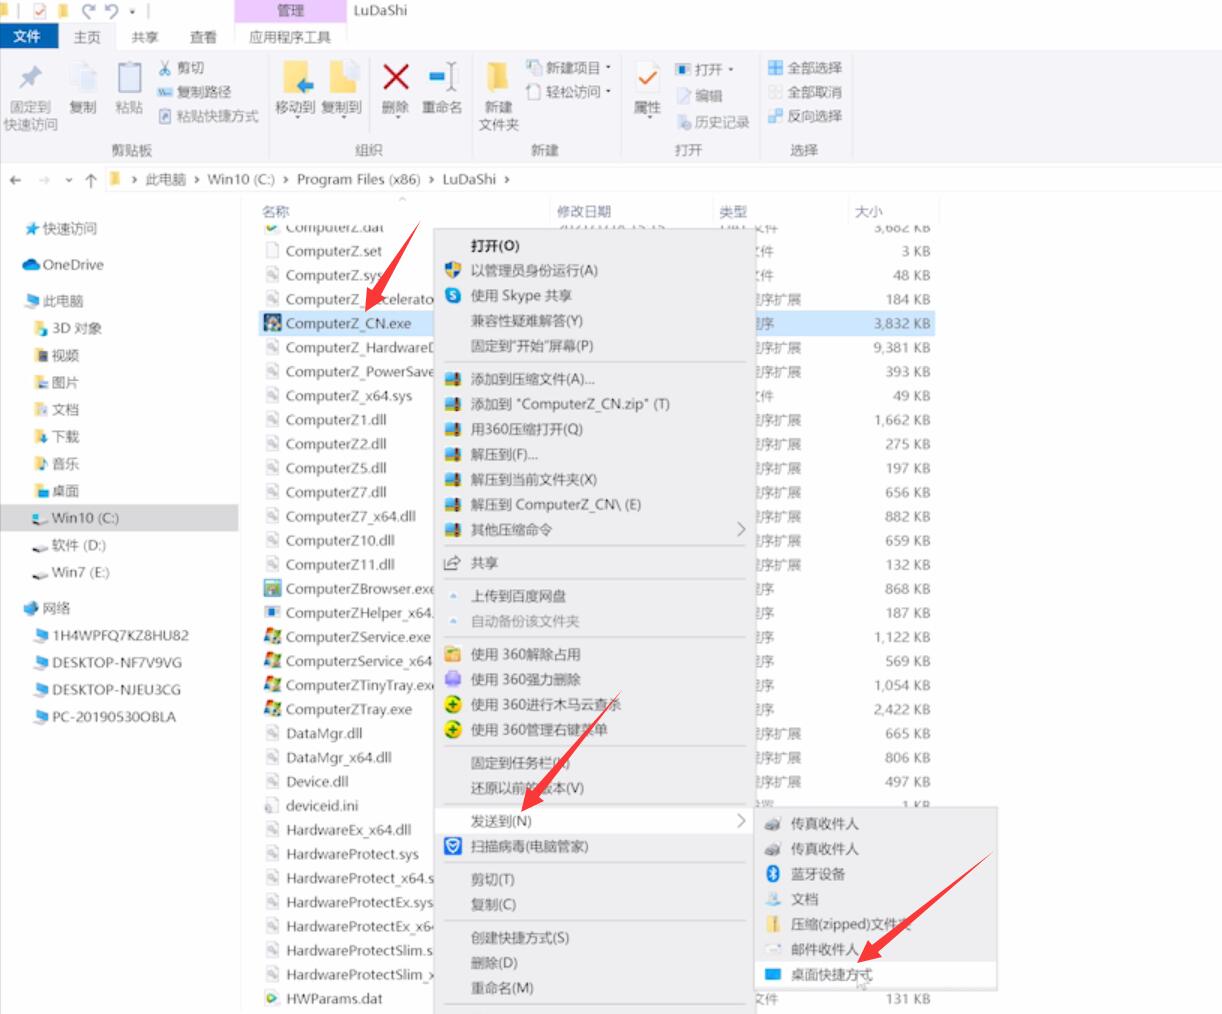
Task: Select Network (网络) in the sidebar
Action: (48, 608)
